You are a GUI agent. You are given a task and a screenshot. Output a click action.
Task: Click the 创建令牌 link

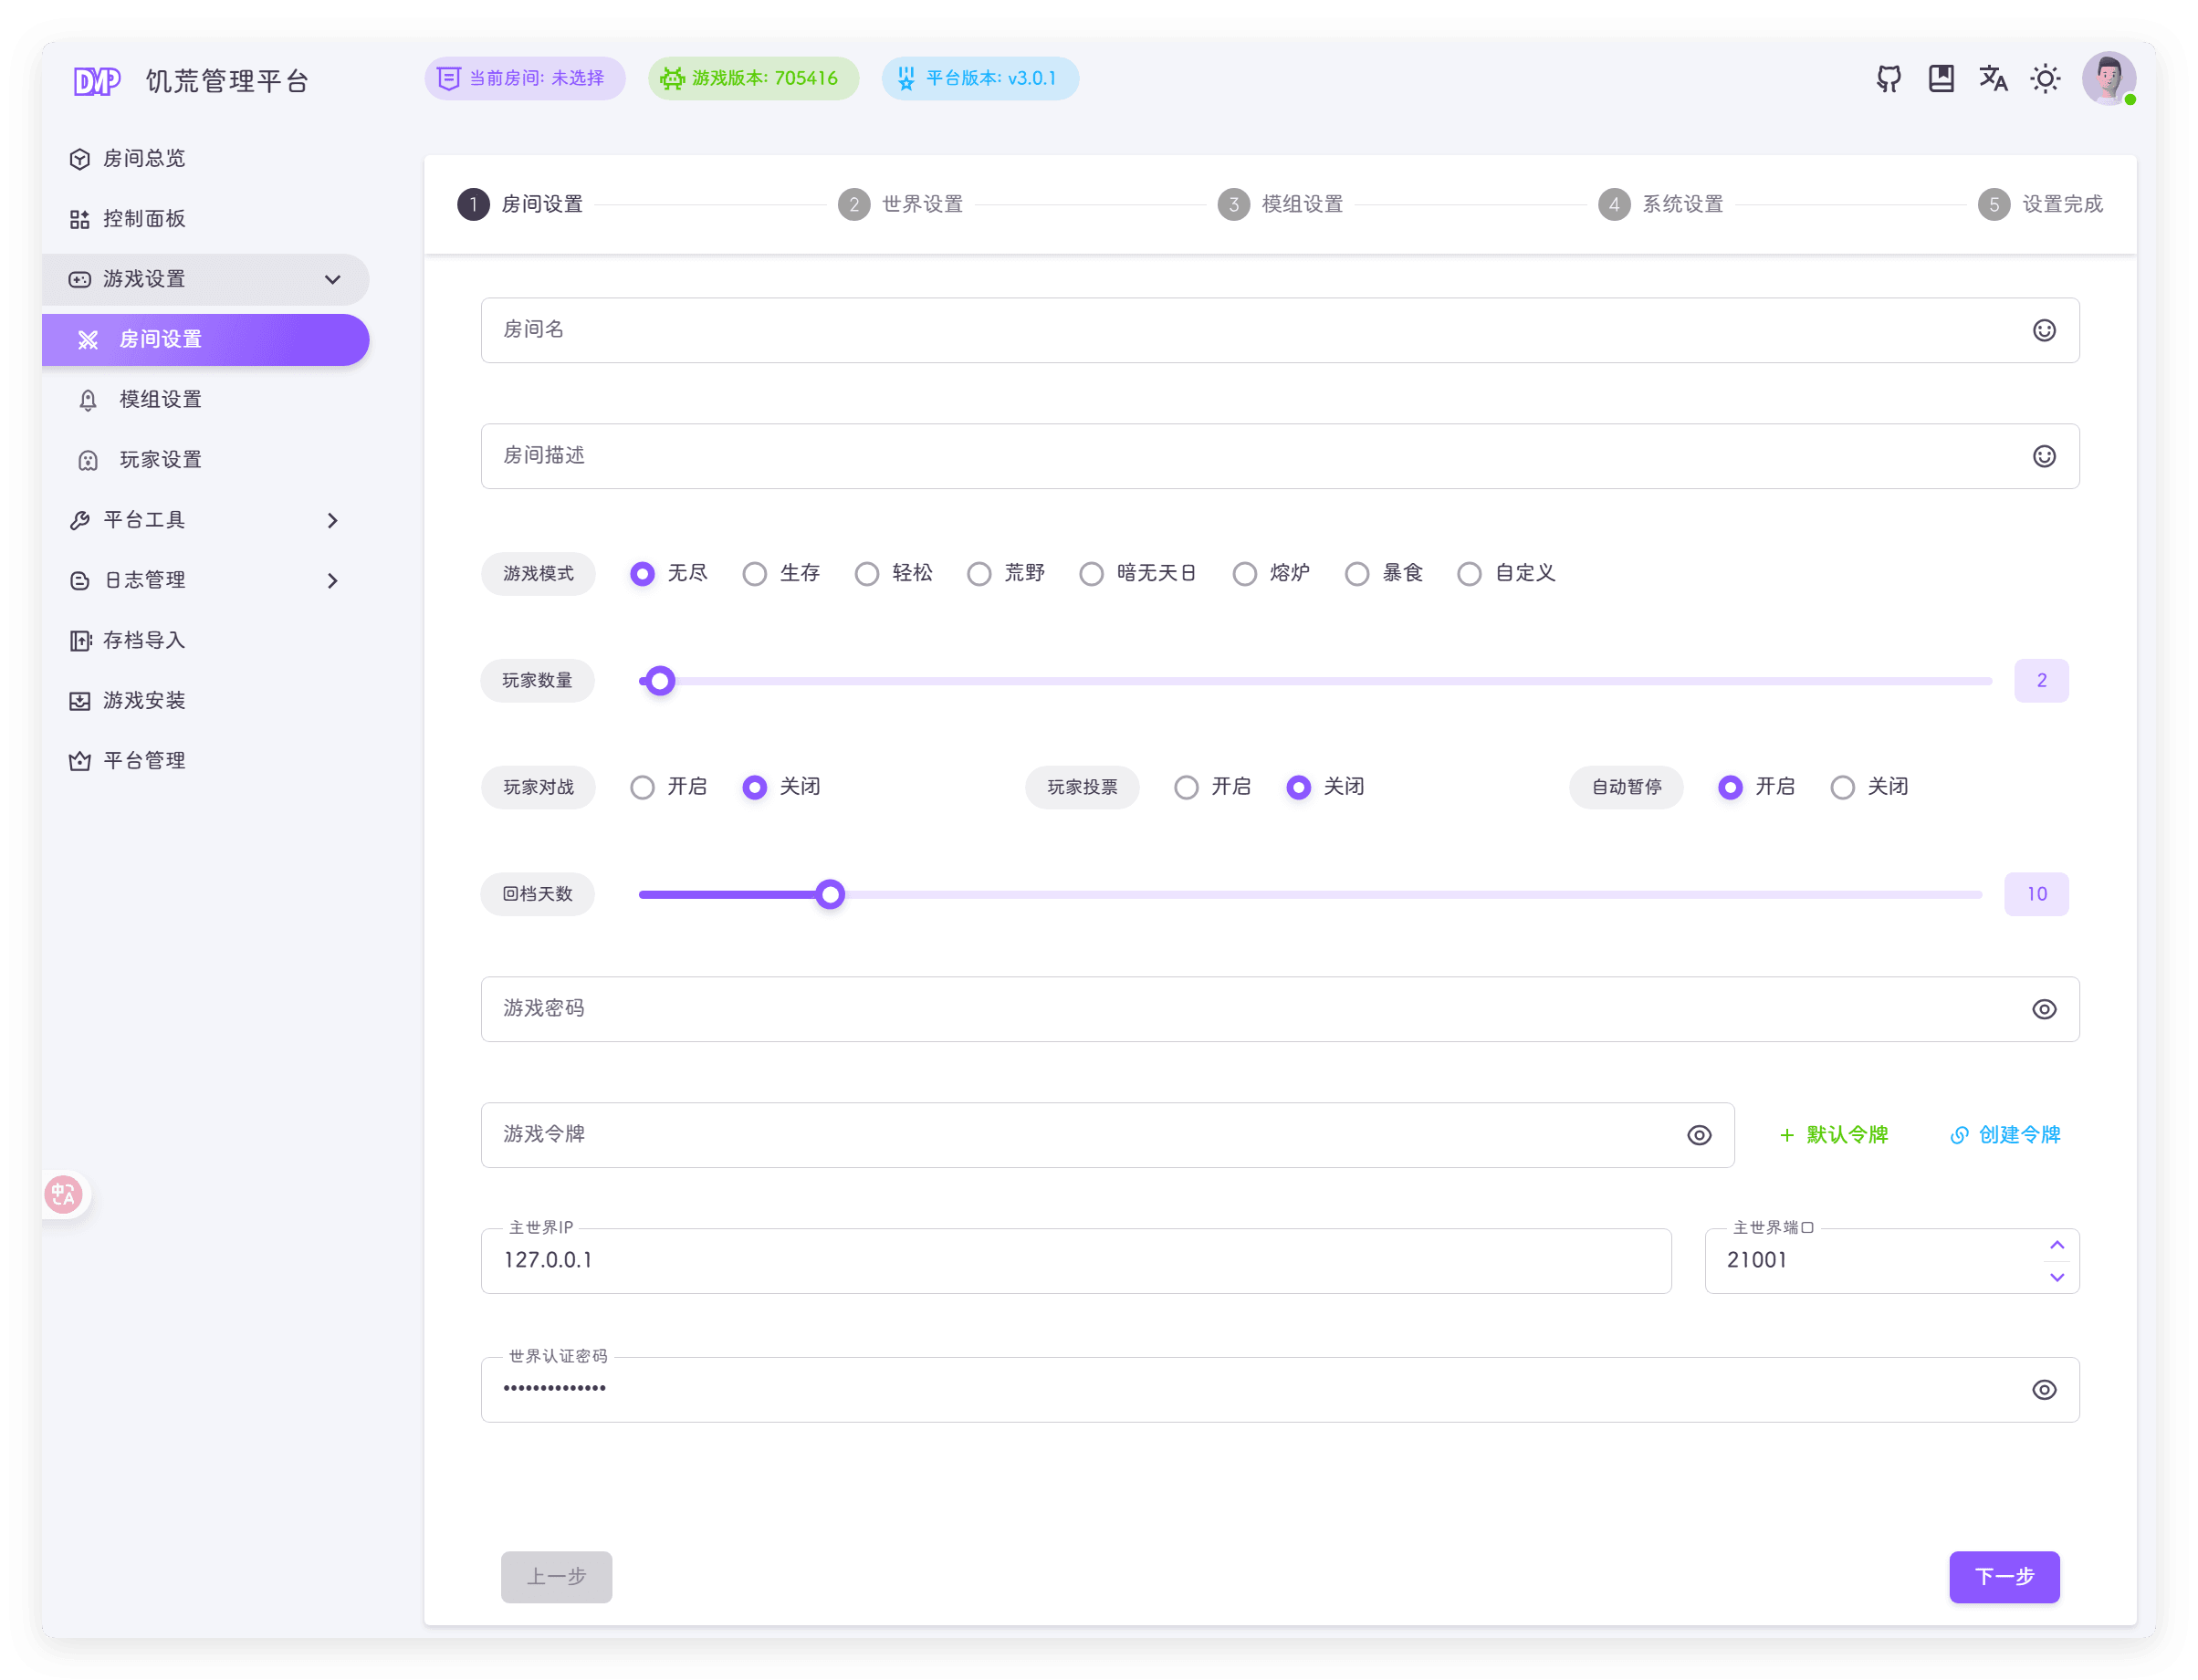[x=2005, y=1135]
